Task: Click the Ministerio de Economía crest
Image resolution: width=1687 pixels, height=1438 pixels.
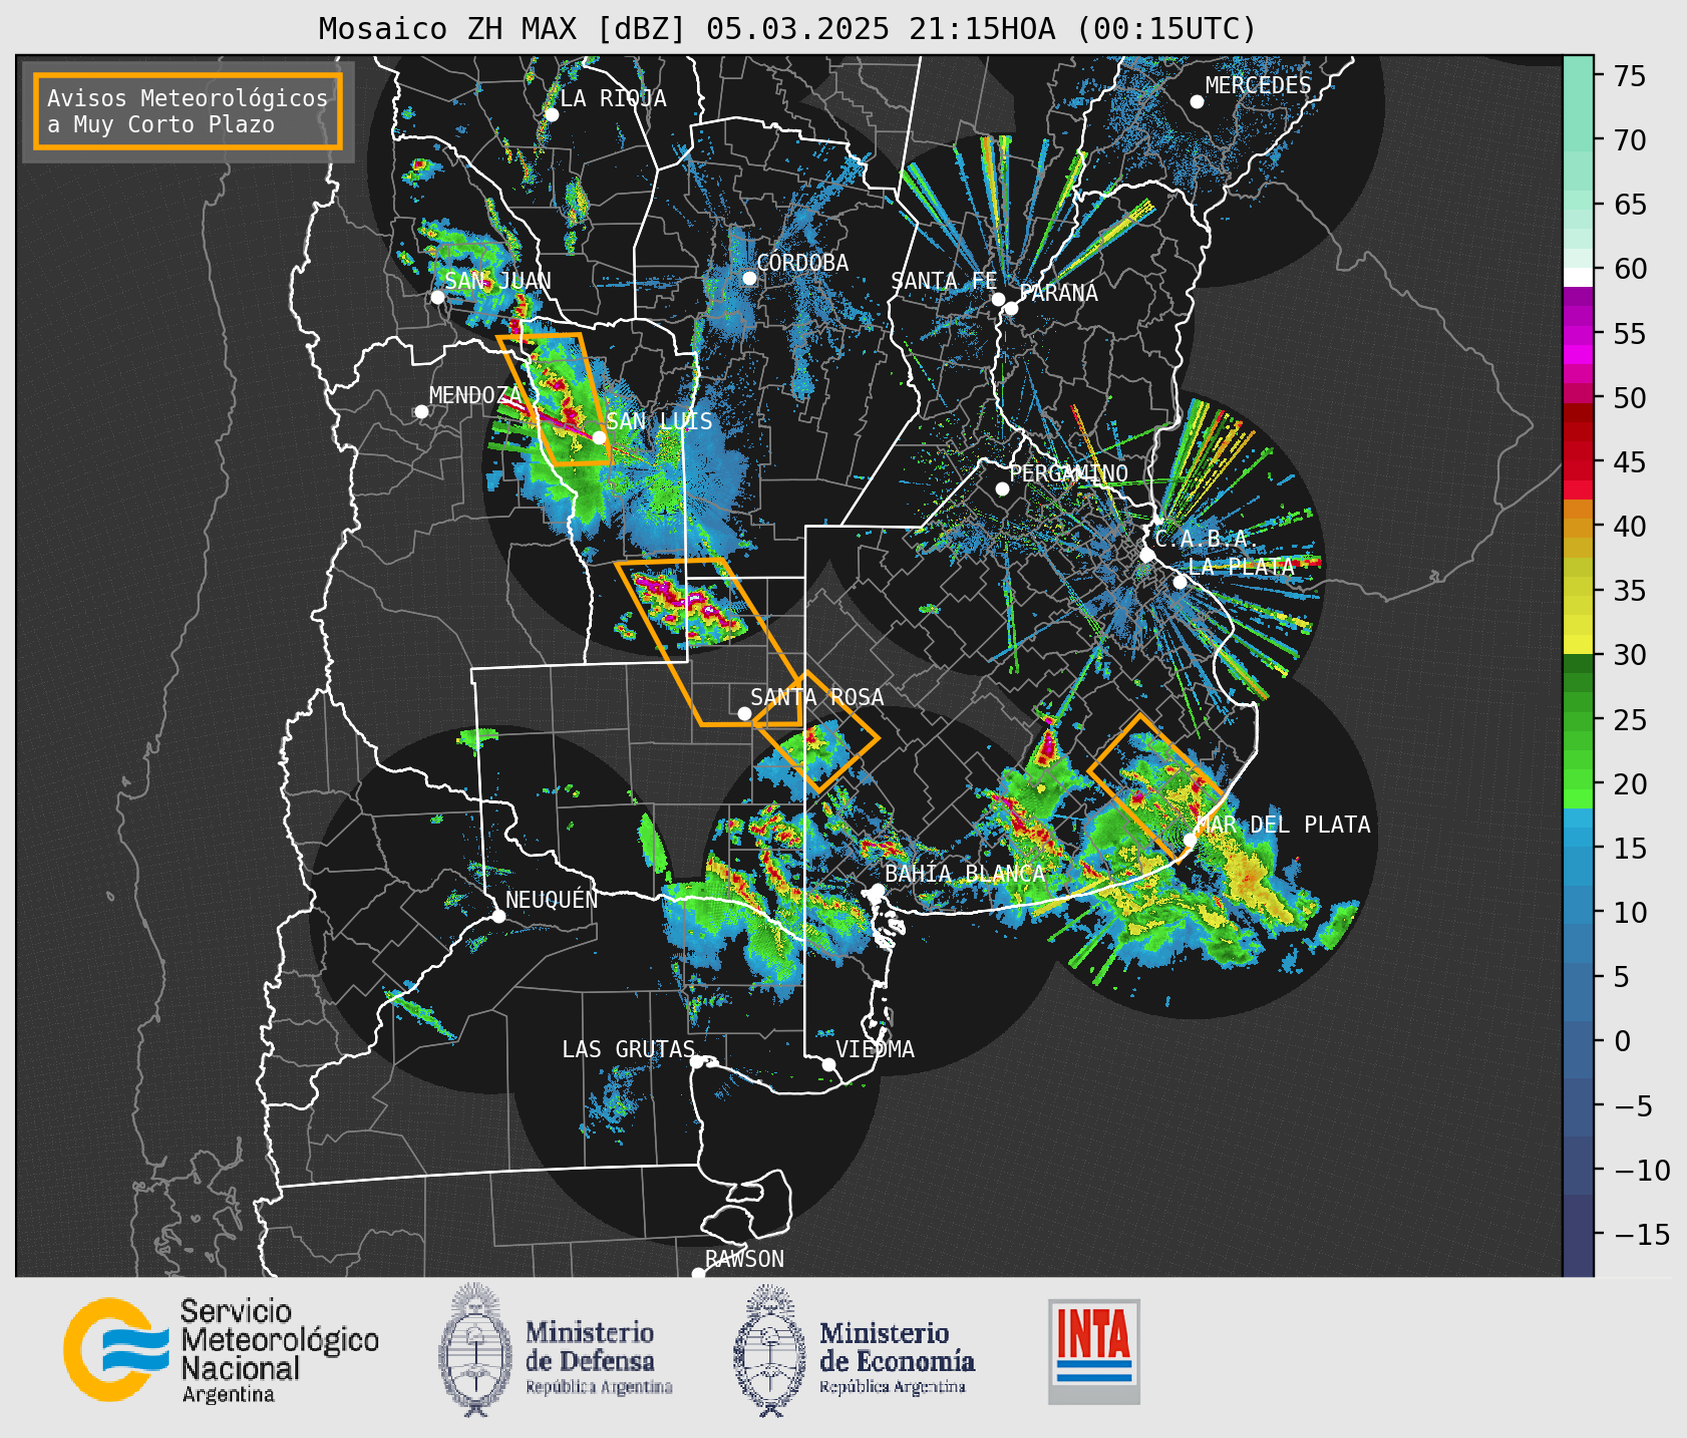Action: coord(770,1350)
